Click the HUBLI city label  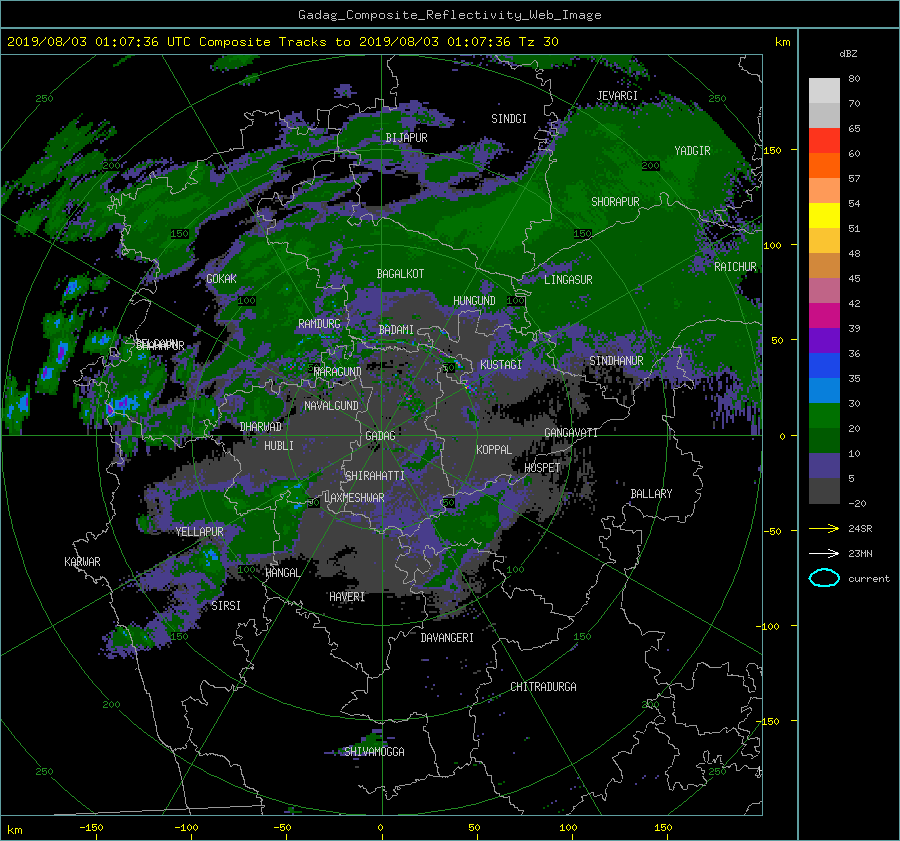(x=278, y=446)
